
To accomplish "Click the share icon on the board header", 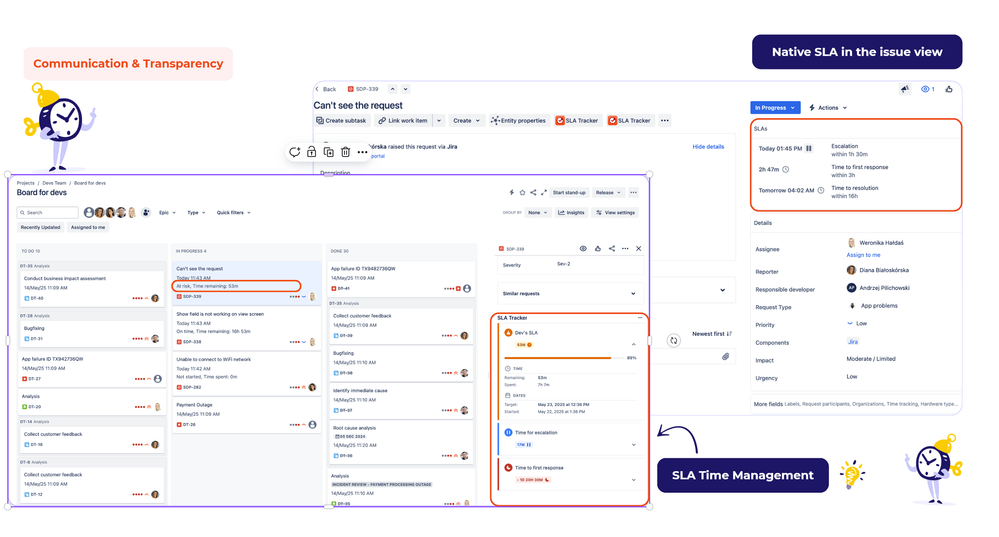I will (x=533, y=192).
